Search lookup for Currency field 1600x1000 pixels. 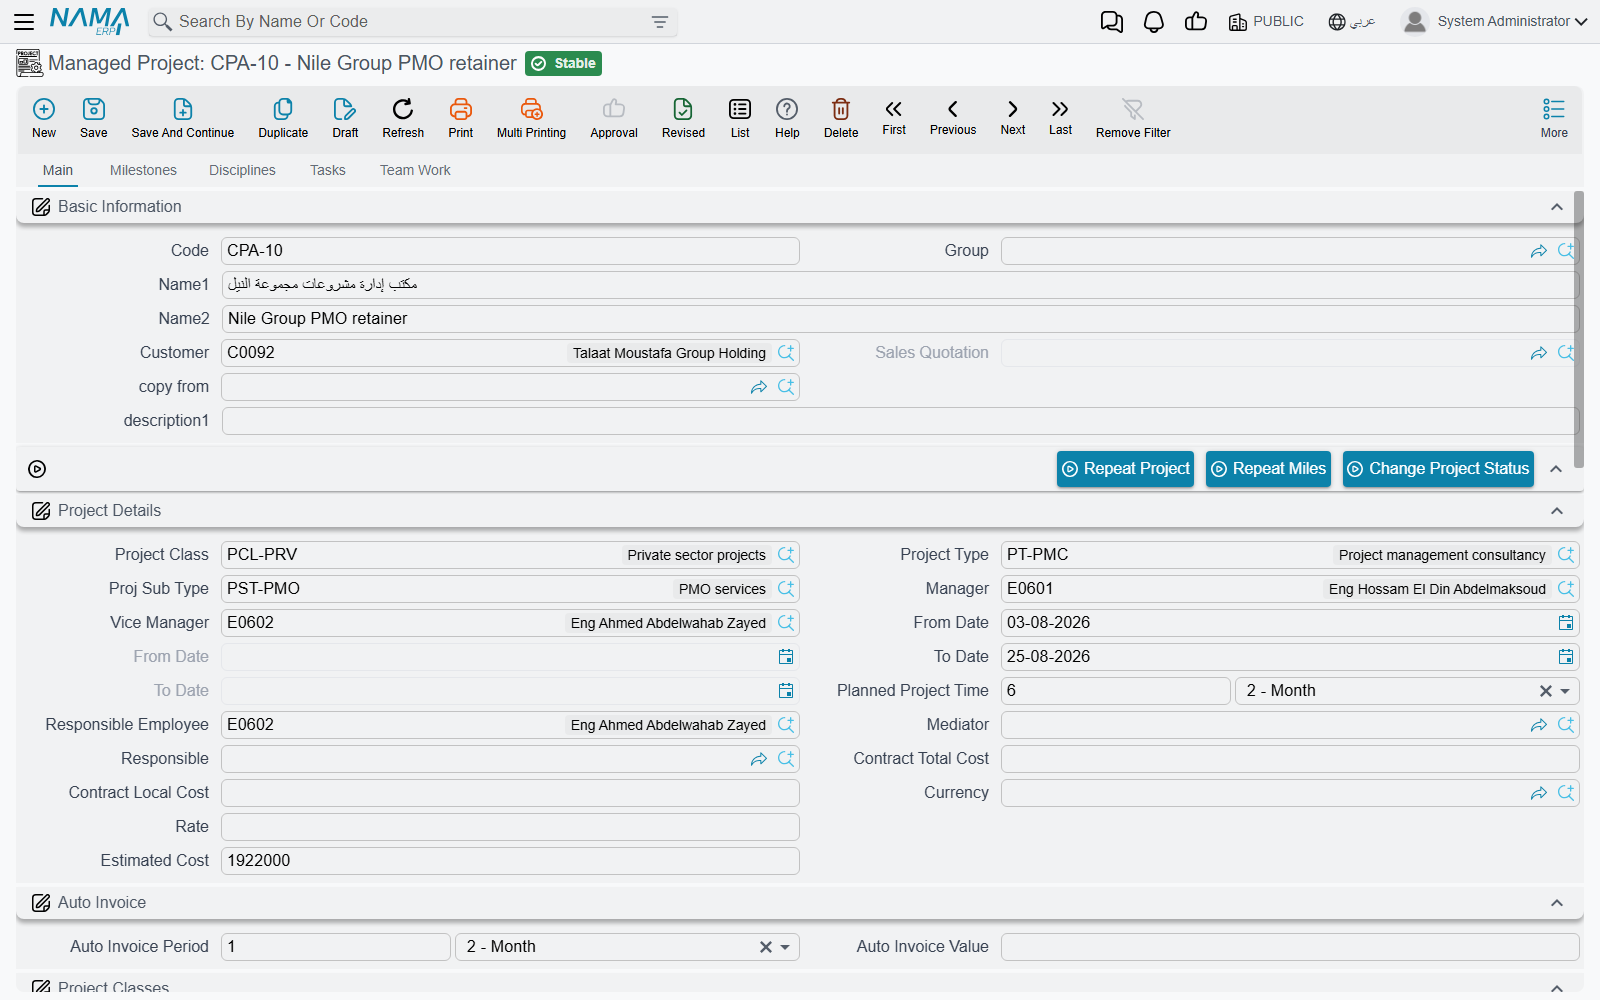pos(1566,793)
